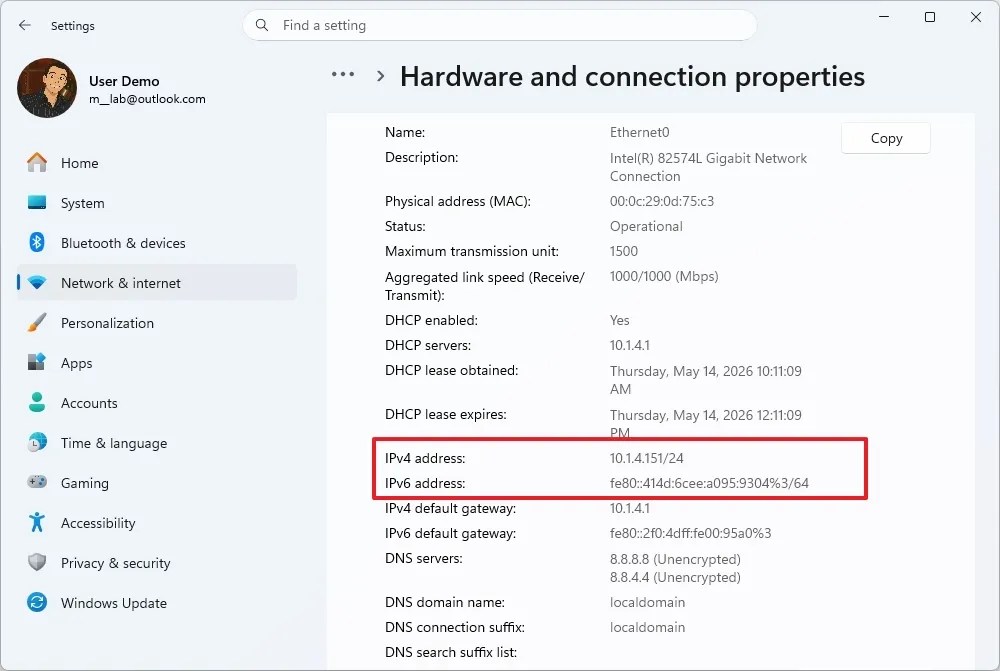Click the Privacy shield icon
The height and width of the screenshot is (671, 1000).
pyautogui.click(x=37, y=562)
